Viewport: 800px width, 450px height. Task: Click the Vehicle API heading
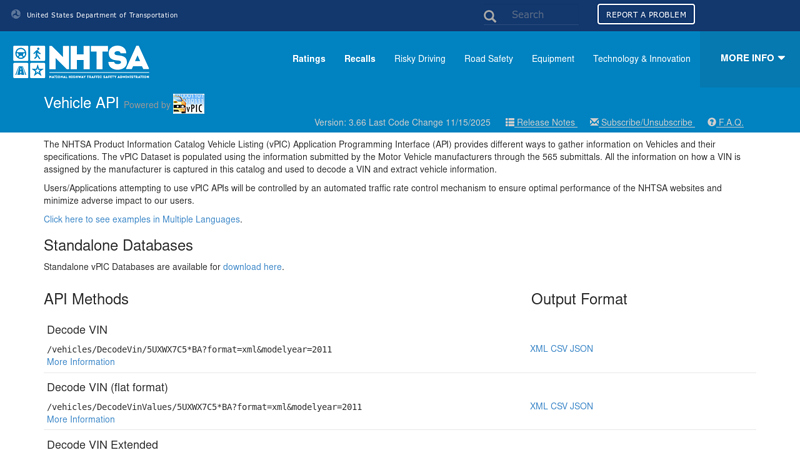[81, 103]
